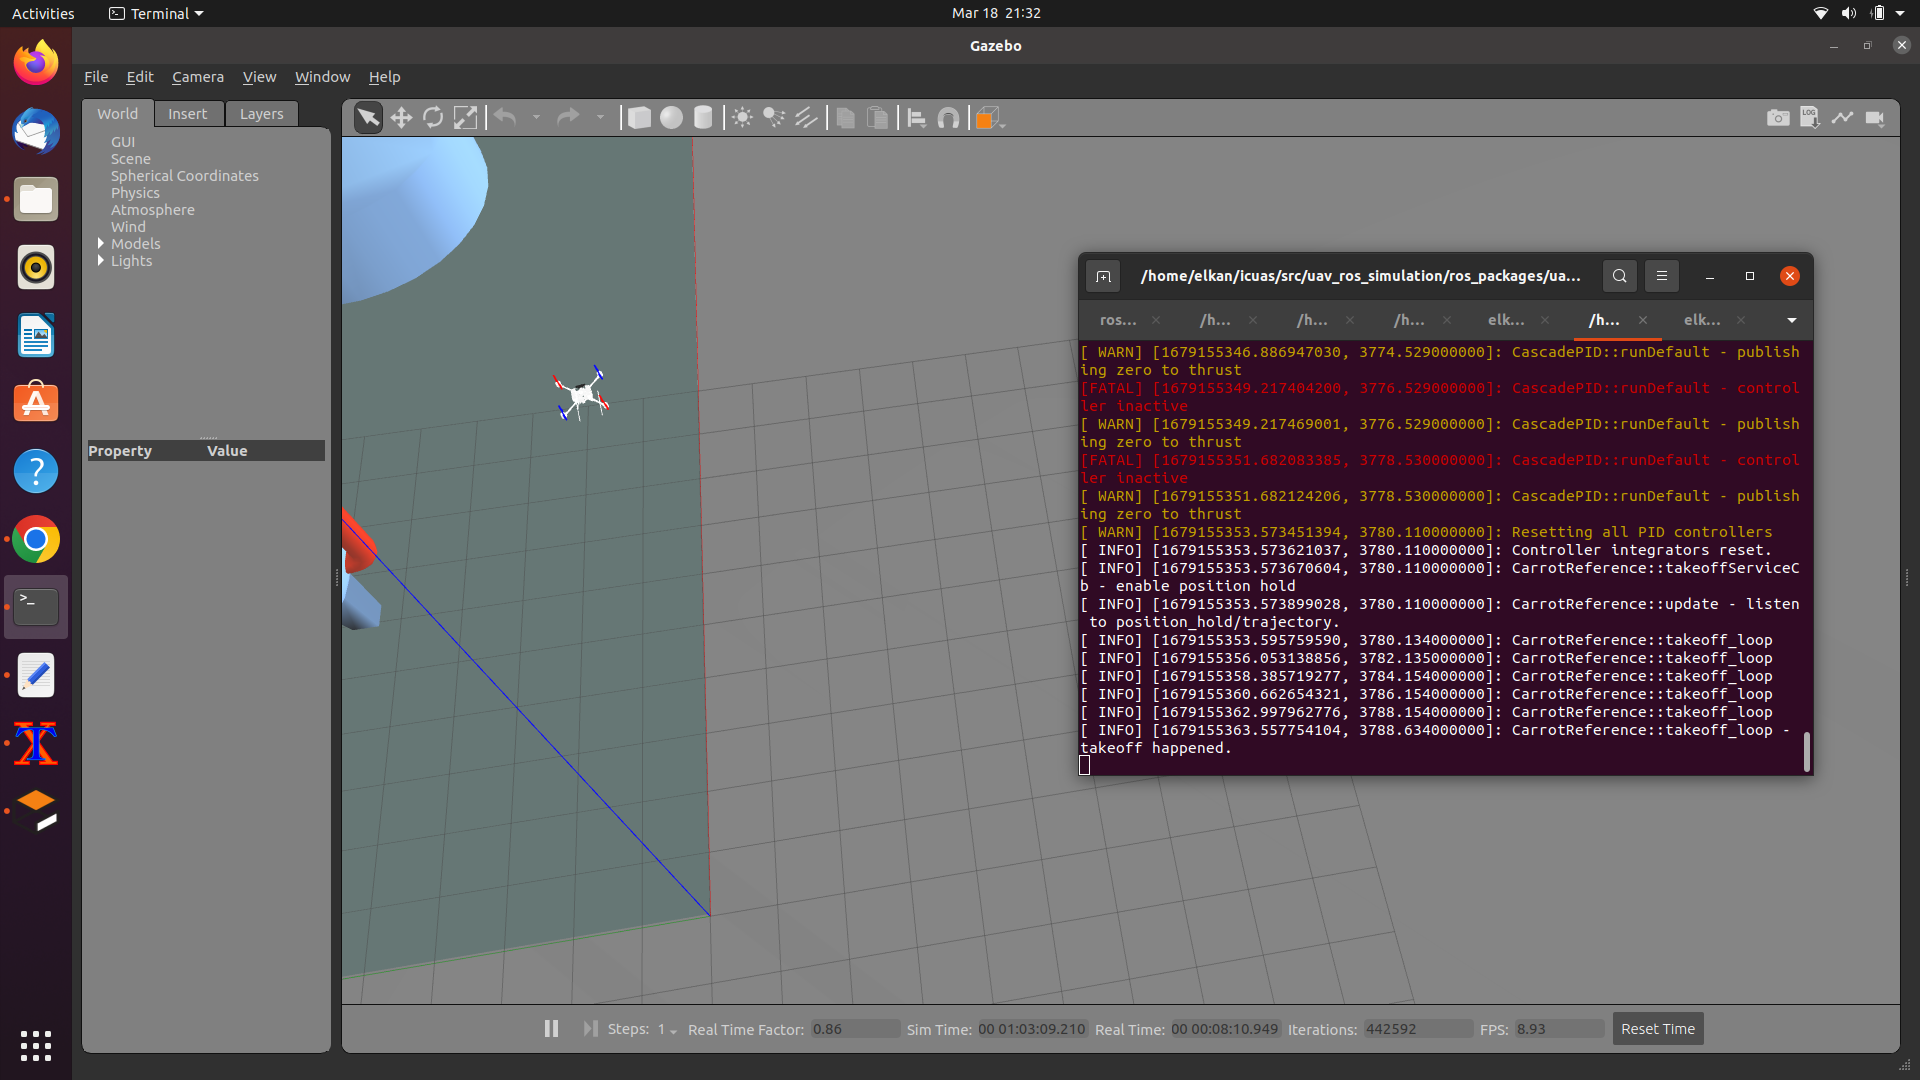Pause the running simulation
This screenshot has height=1080, width=1920.
point(551,1028)
